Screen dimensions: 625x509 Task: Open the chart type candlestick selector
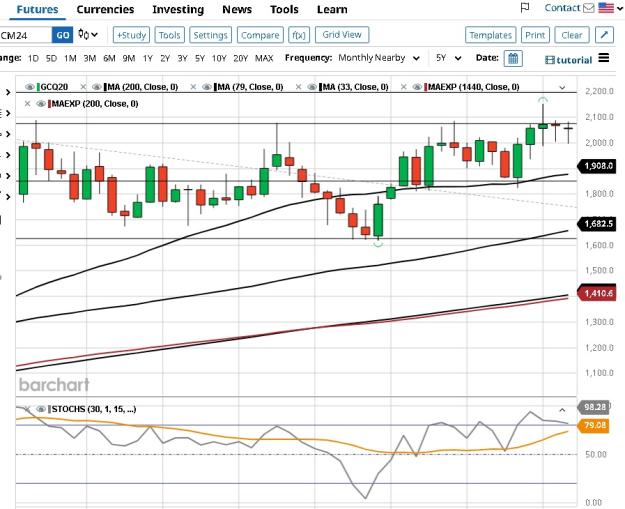click(88, 35)
